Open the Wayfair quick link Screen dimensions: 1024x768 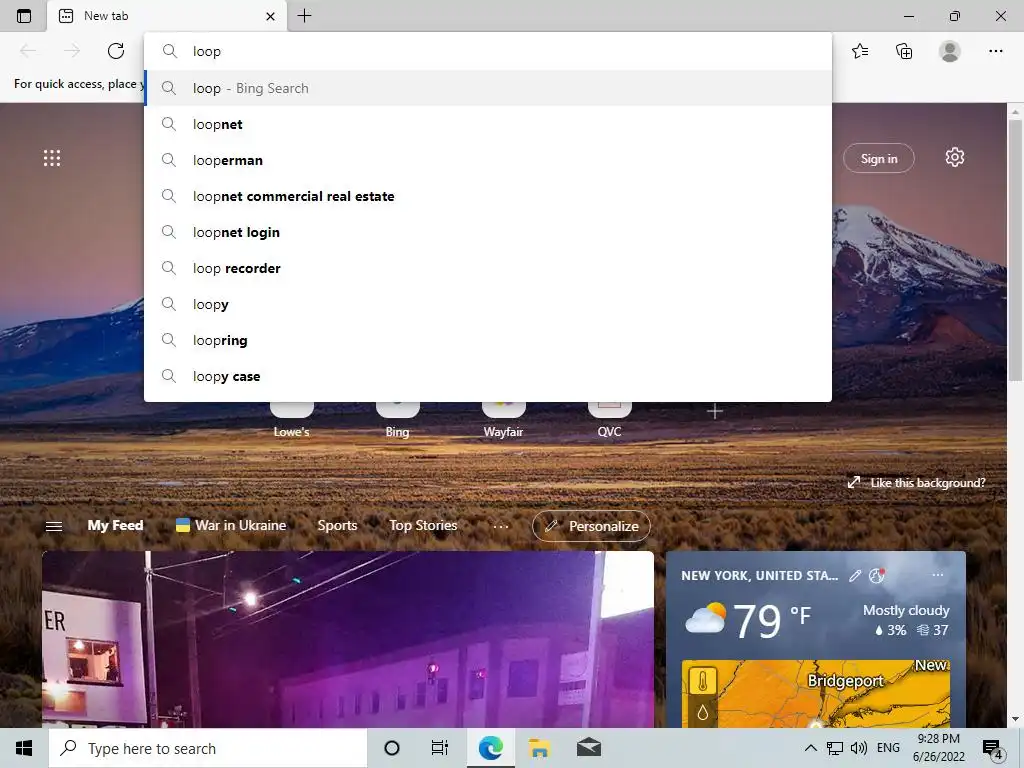[503, 420]
